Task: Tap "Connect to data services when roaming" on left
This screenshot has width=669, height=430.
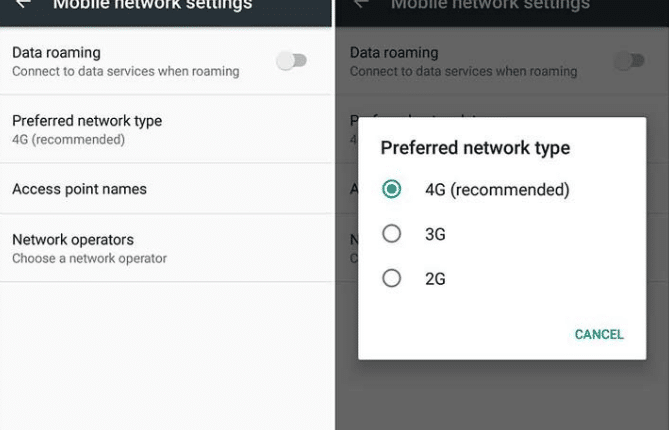Action: tap(125, 71)
